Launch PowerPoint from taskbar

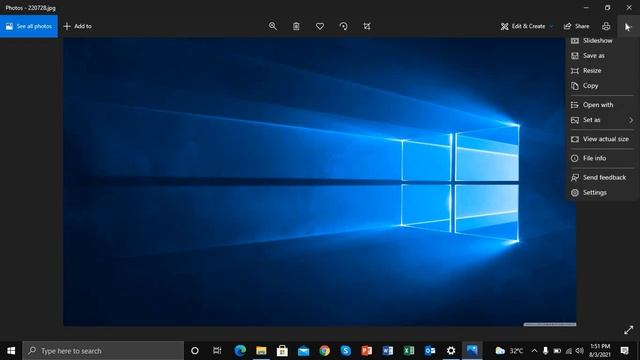[367, 351]
